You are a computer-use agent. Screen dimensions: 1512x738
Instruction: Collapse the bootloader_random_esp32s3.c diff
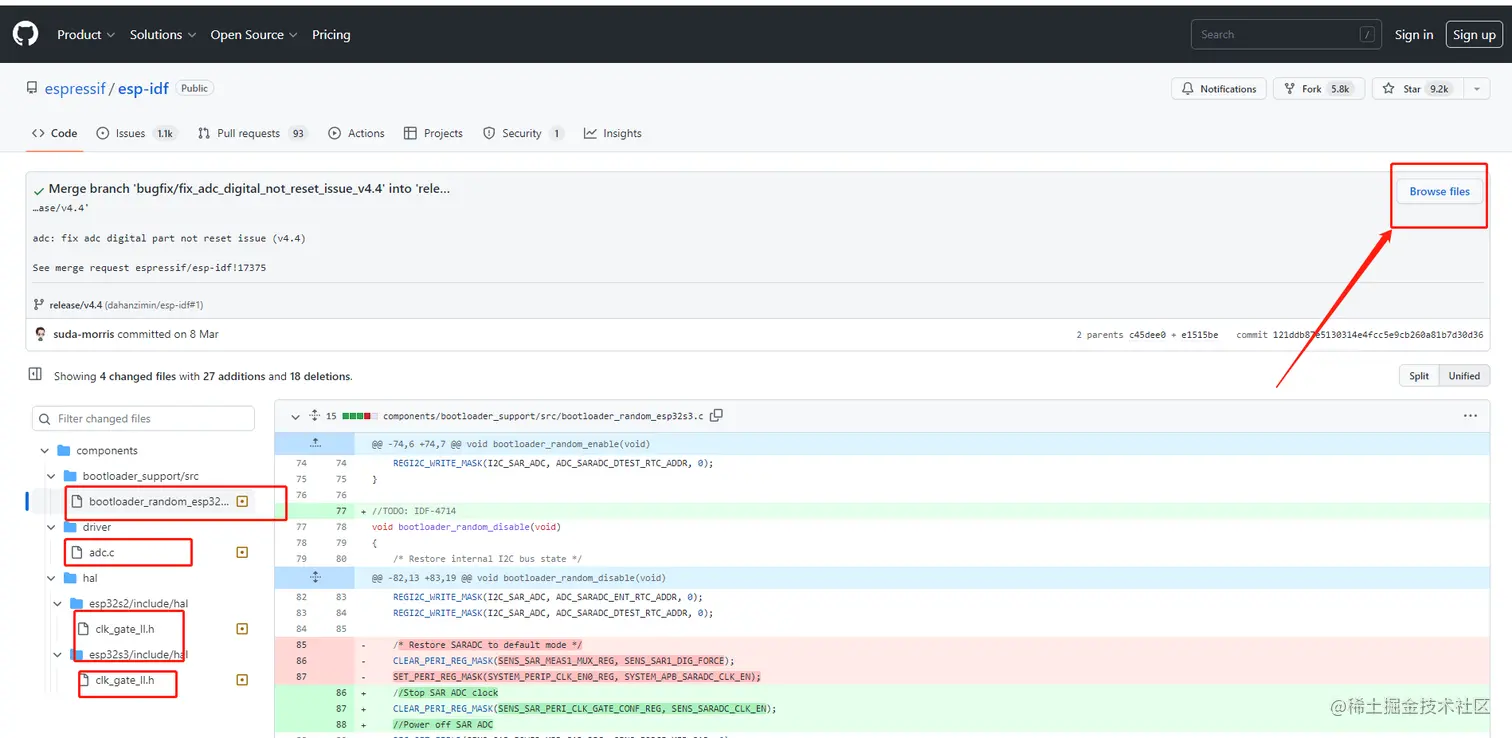[295, 416]
